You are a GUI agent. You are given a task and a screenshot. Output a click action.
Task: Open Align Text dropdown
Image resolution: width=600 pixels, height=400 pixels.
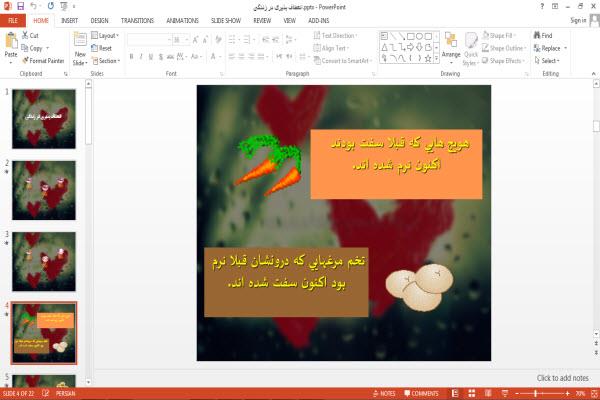point(331,48)
